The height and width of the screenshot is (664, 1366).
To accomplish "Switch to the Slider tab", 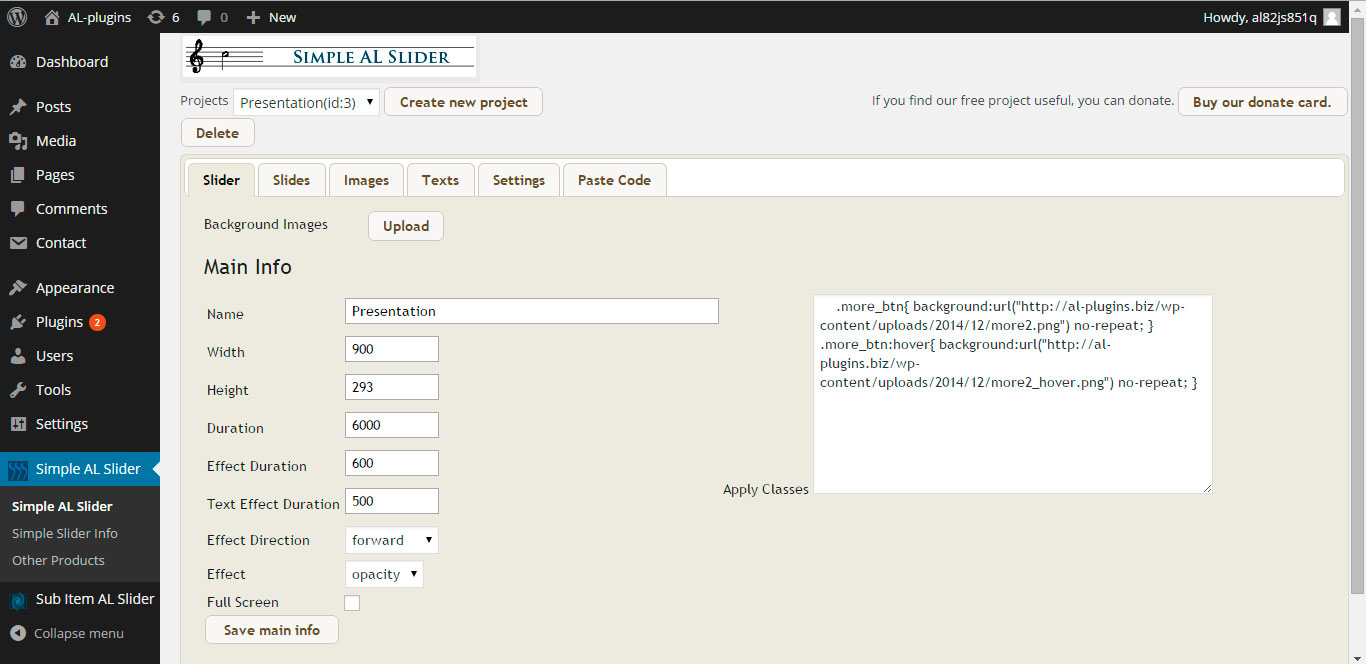I will 221,180.
